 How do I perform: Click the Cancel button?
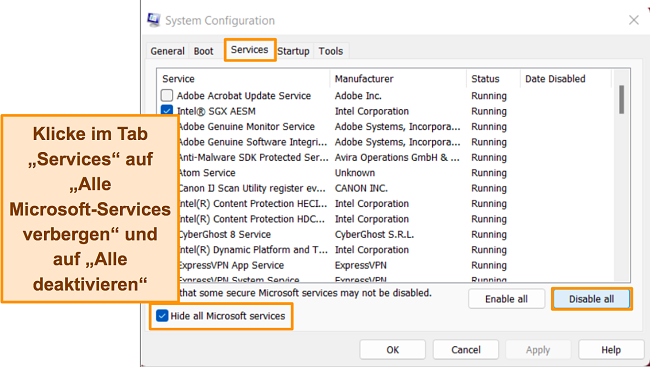pos(466,350)
